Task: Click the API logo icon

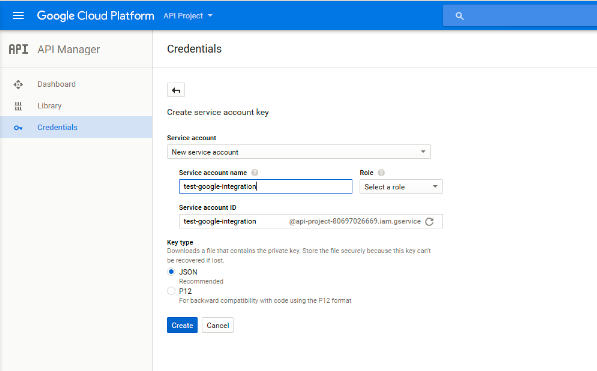Action: click(x=18, y=49)
